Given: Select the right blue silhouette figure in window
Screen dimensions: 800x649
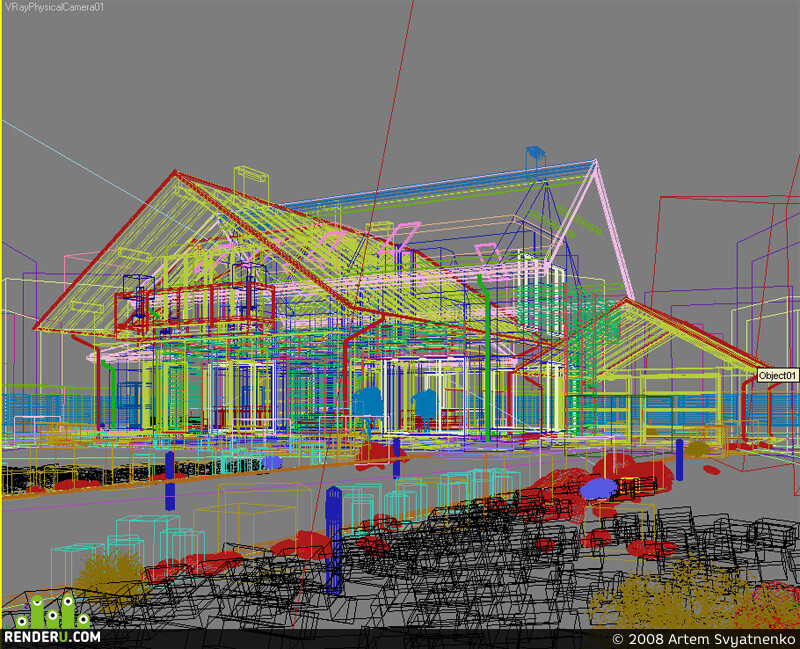Looking at the screenshot, I should click(426, 405).
